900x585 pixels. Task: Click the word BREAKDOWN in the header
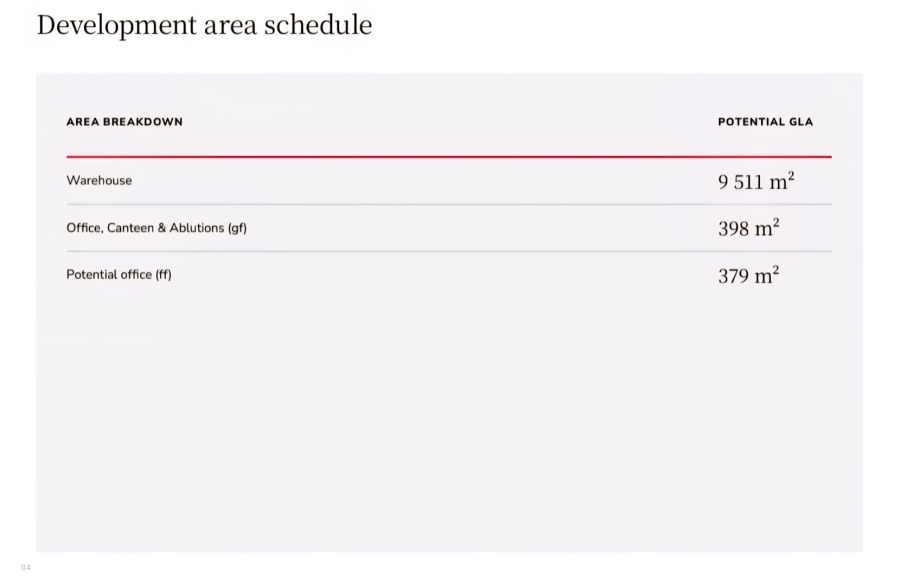click(143, 122)
